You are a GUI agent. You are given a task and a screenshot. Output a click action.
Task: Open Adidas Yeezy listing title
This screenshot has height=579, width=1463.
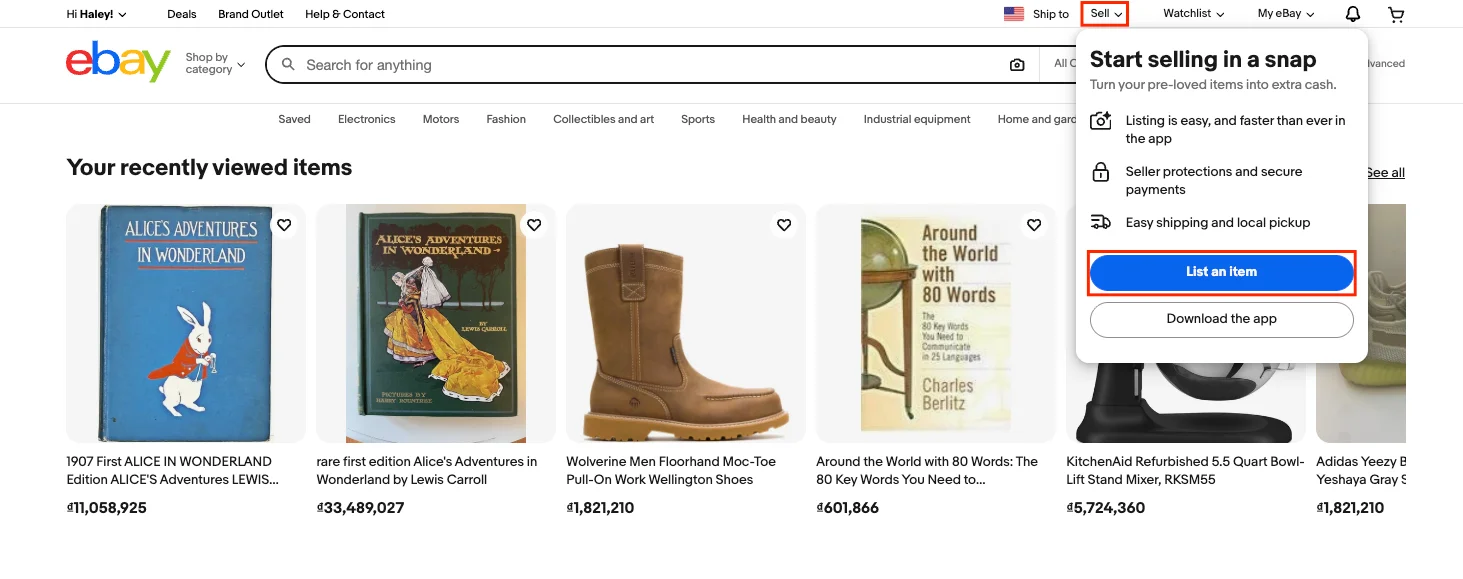(x=1361, y=470)
